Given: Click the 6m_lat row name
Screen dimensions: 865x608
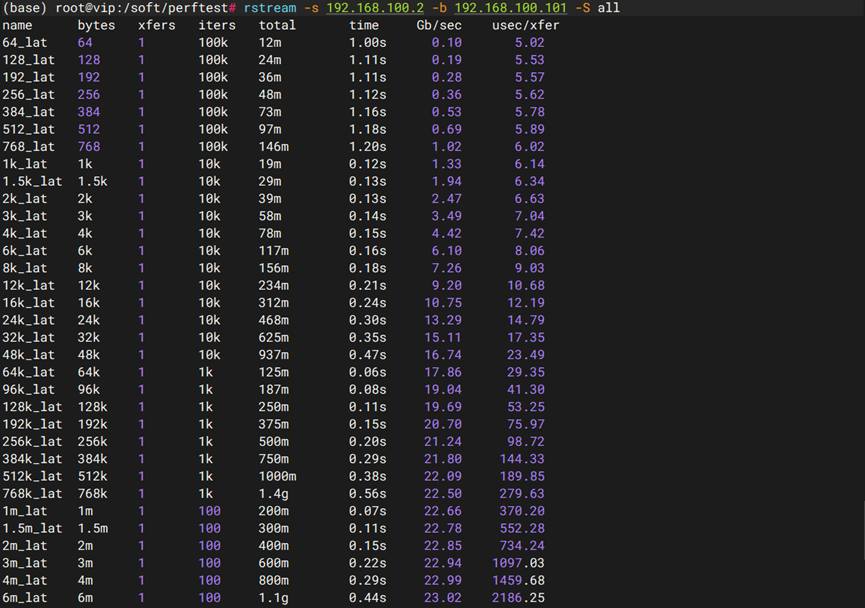Looking at the screenshot, I should point(25,597).
